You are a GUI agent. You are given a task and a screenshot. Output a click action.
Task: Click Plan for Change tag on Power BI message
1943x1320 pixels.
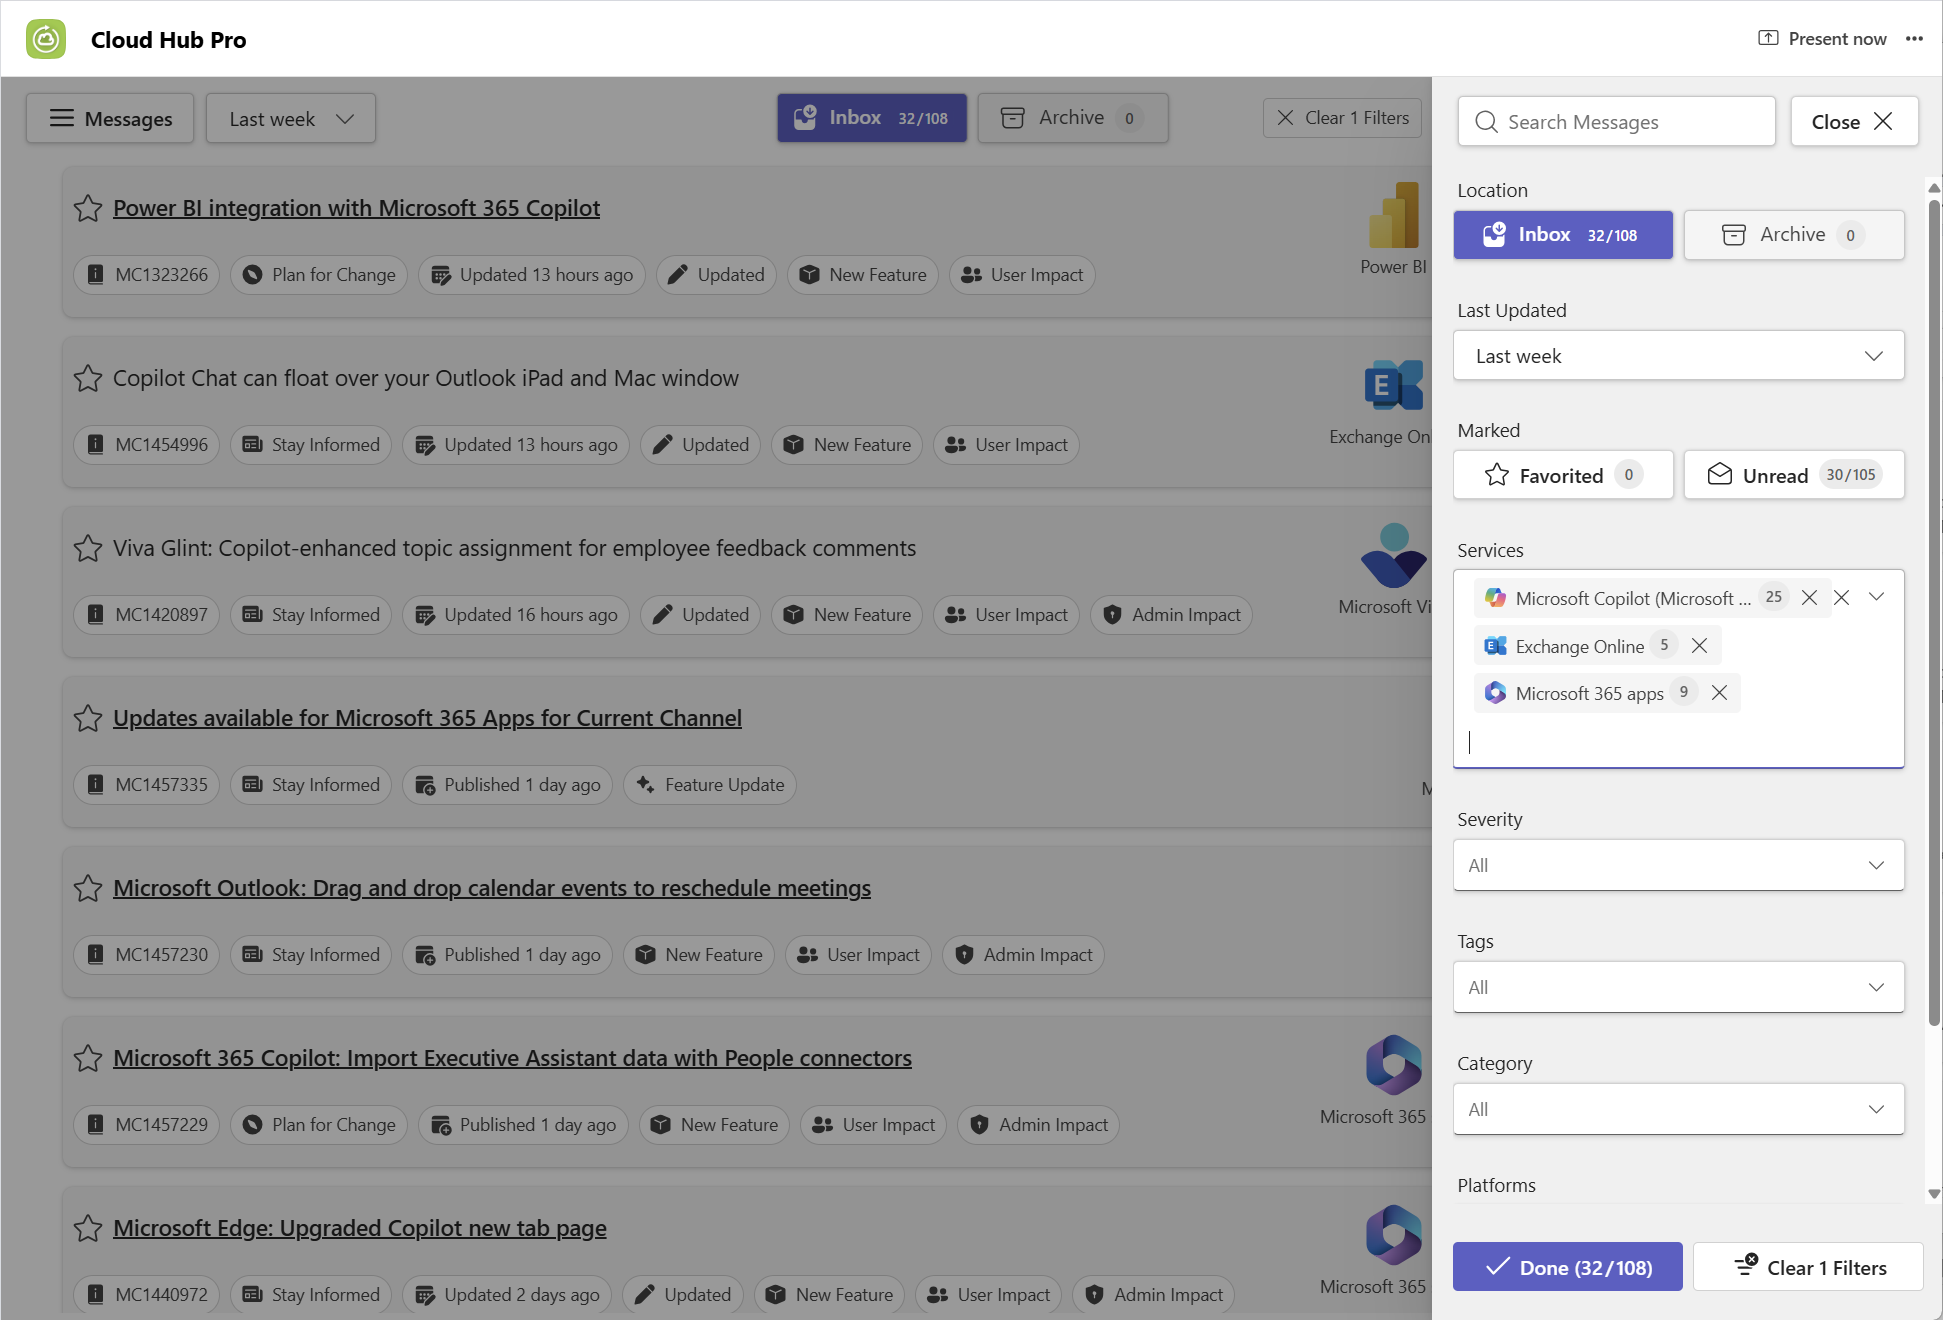(x=319, y=275)
